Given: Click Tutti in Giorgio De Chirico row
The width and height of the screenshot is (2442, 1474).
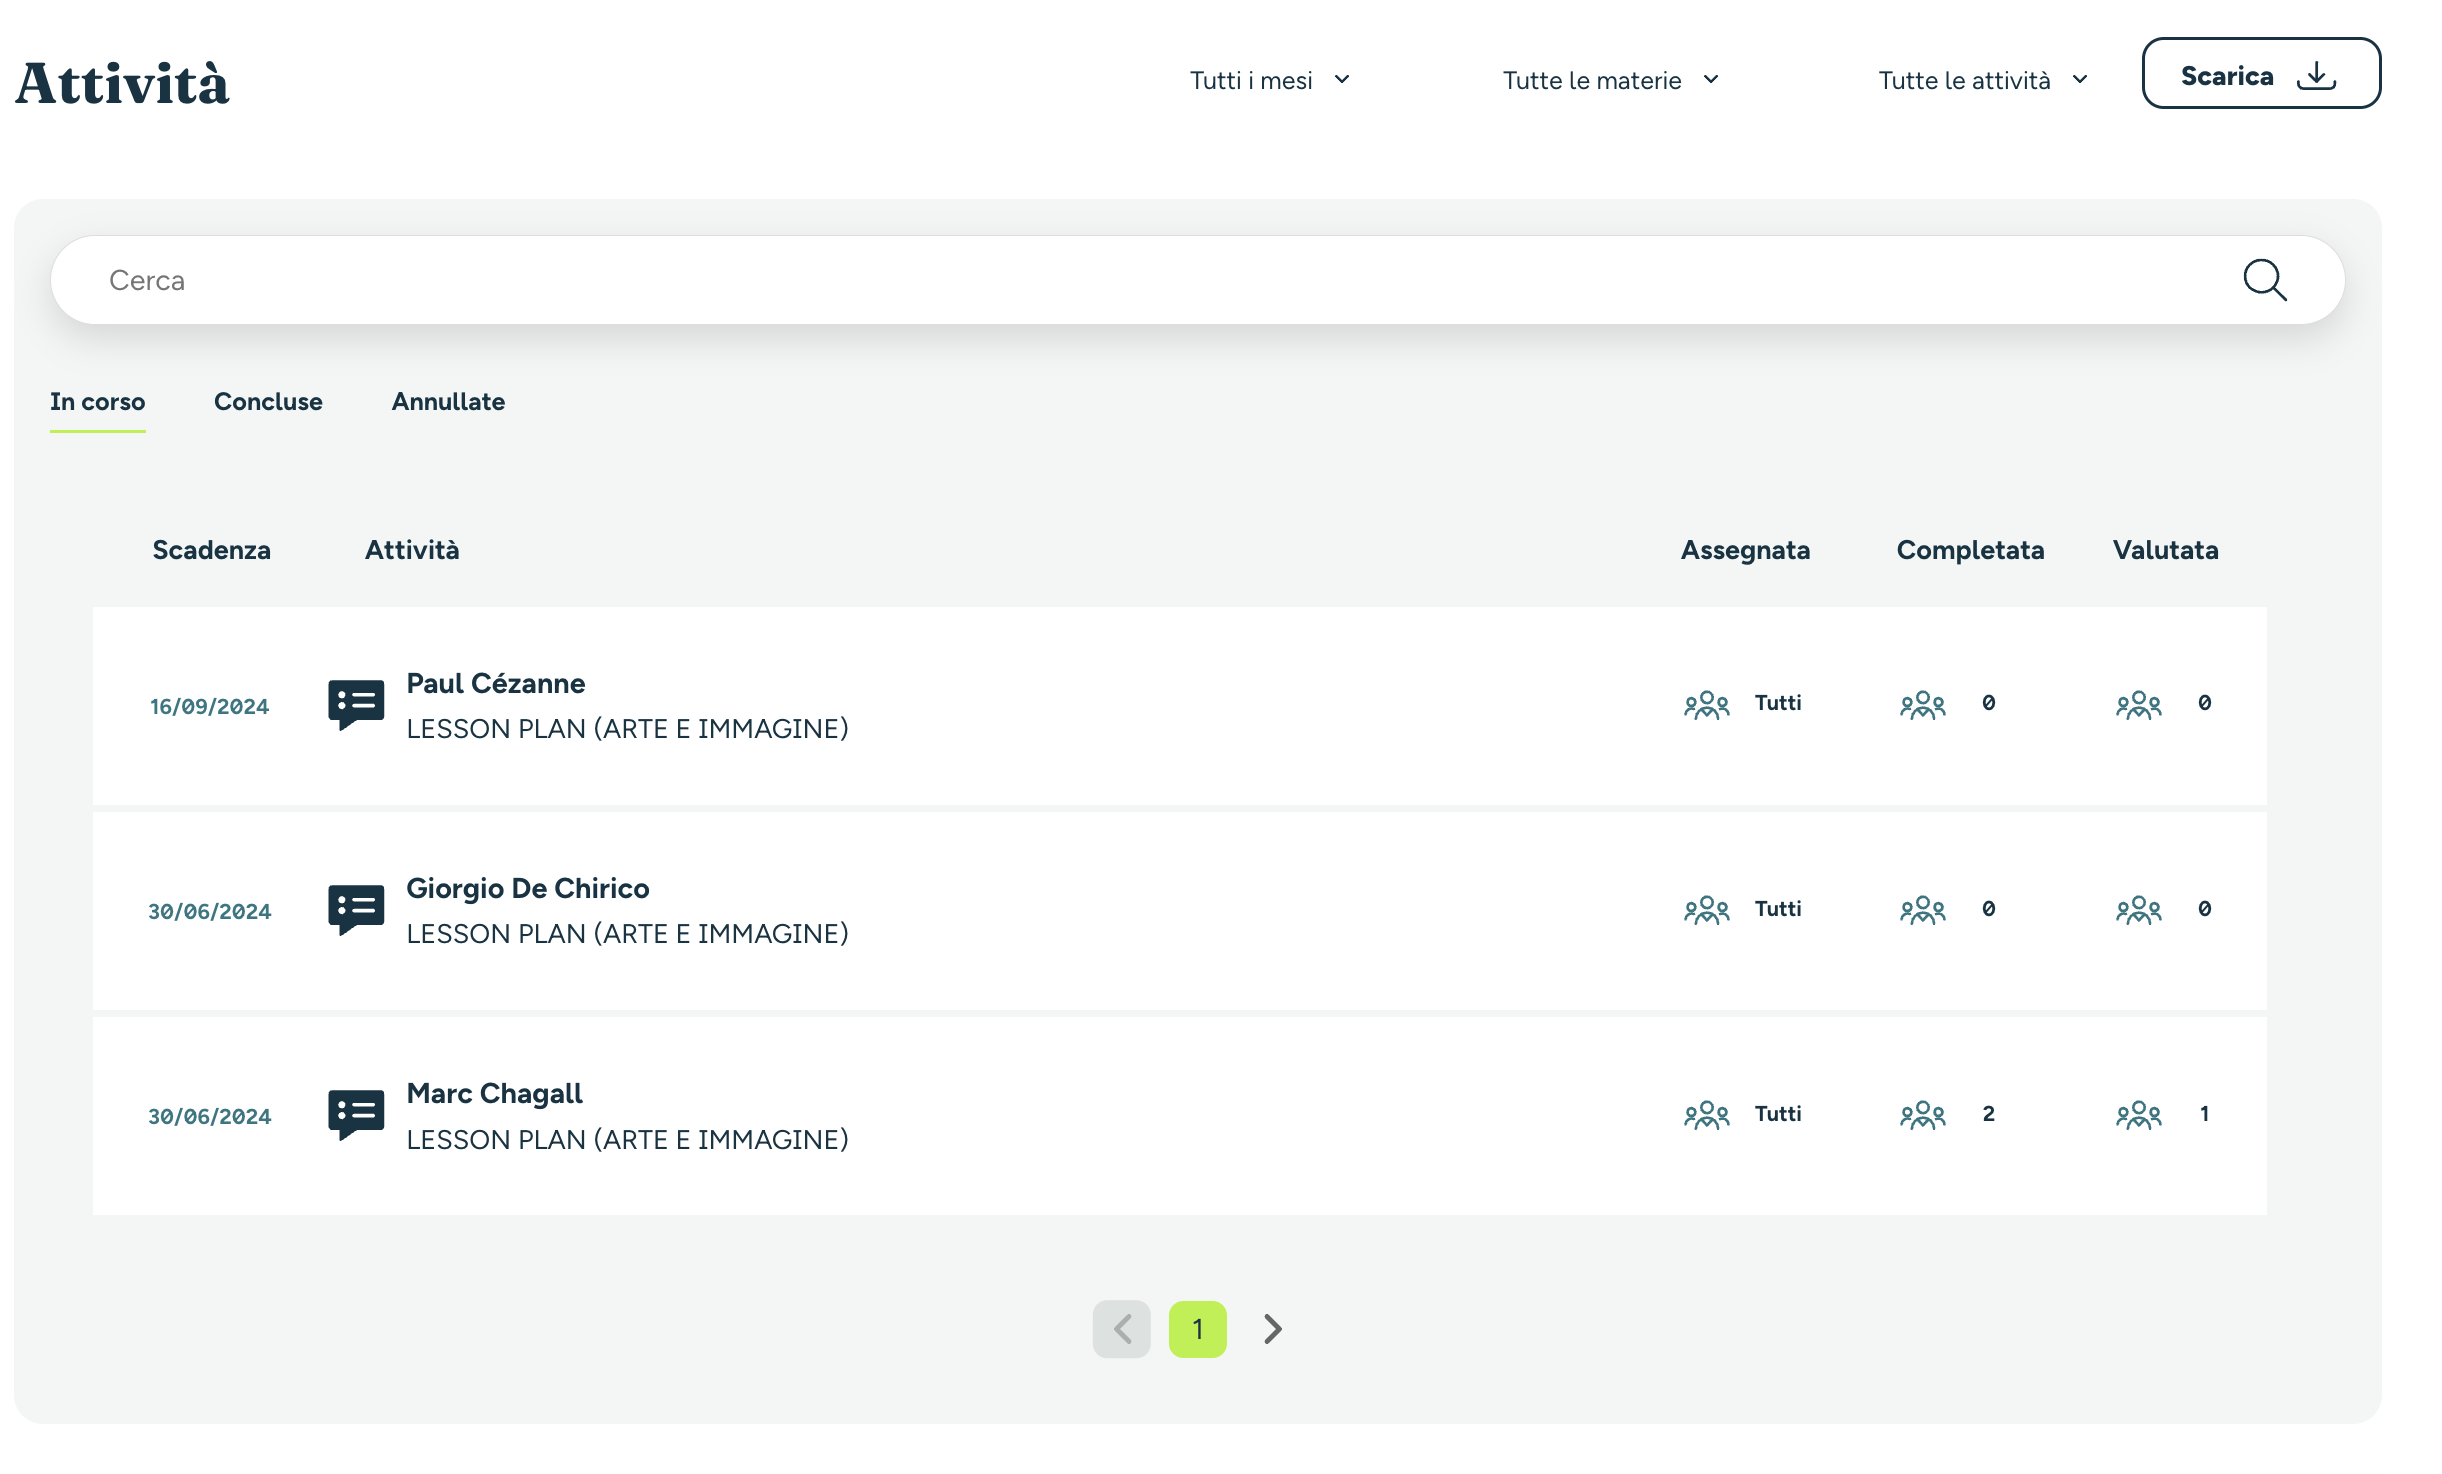Looking at the screenshot, I should [x=1778, y=909].
